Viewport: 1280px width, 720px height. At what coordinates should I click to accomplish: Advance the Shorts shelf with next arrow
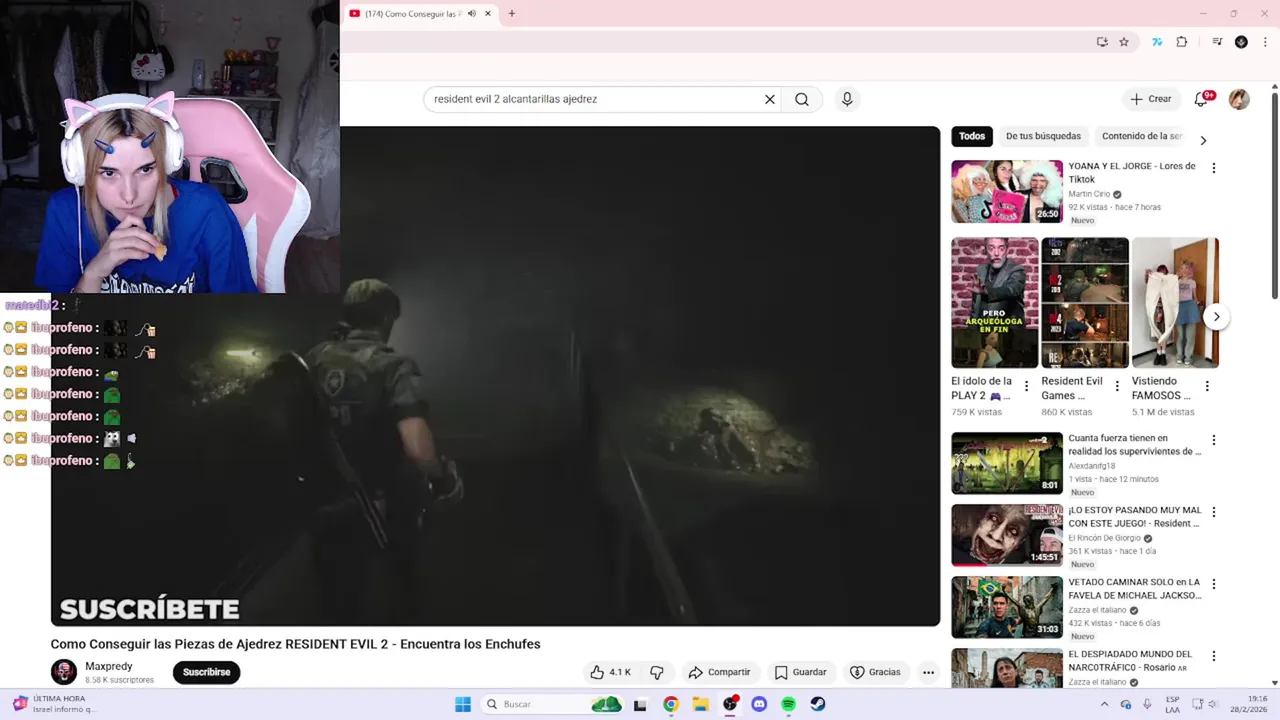point(1216,317)
